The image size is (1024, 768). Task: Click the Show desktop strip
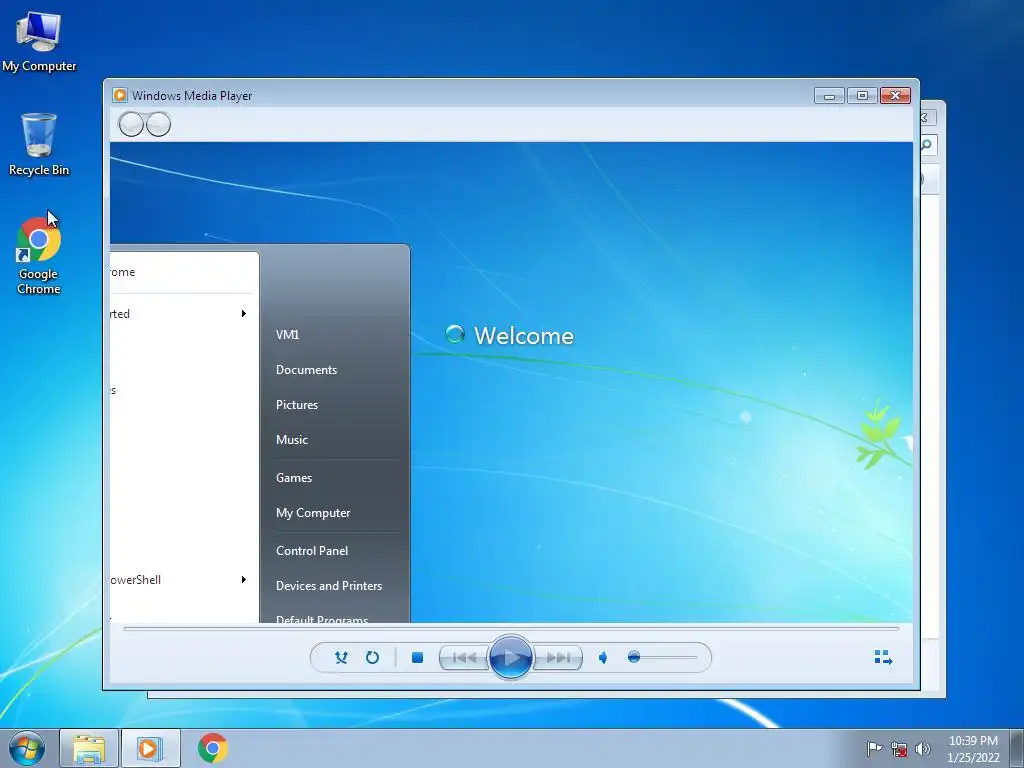point(1017,748)
